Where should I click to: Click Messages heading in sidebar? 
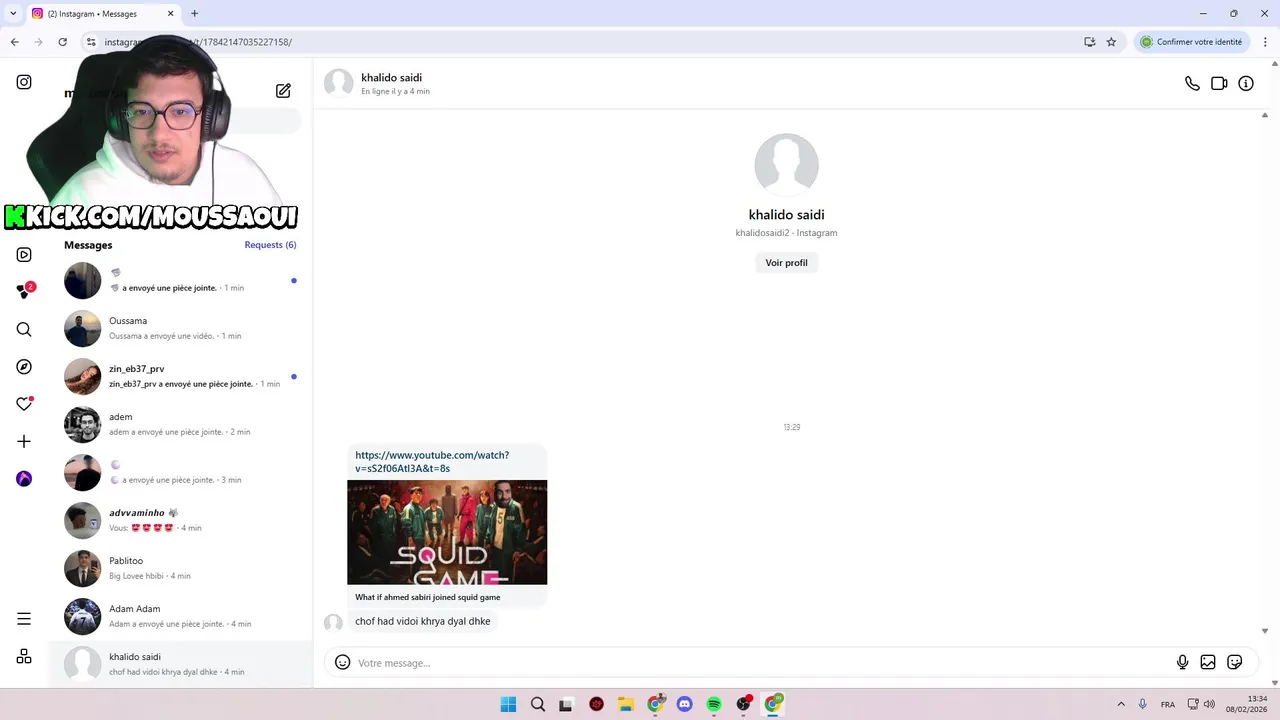pyautogui.click(x=88, y=245)
